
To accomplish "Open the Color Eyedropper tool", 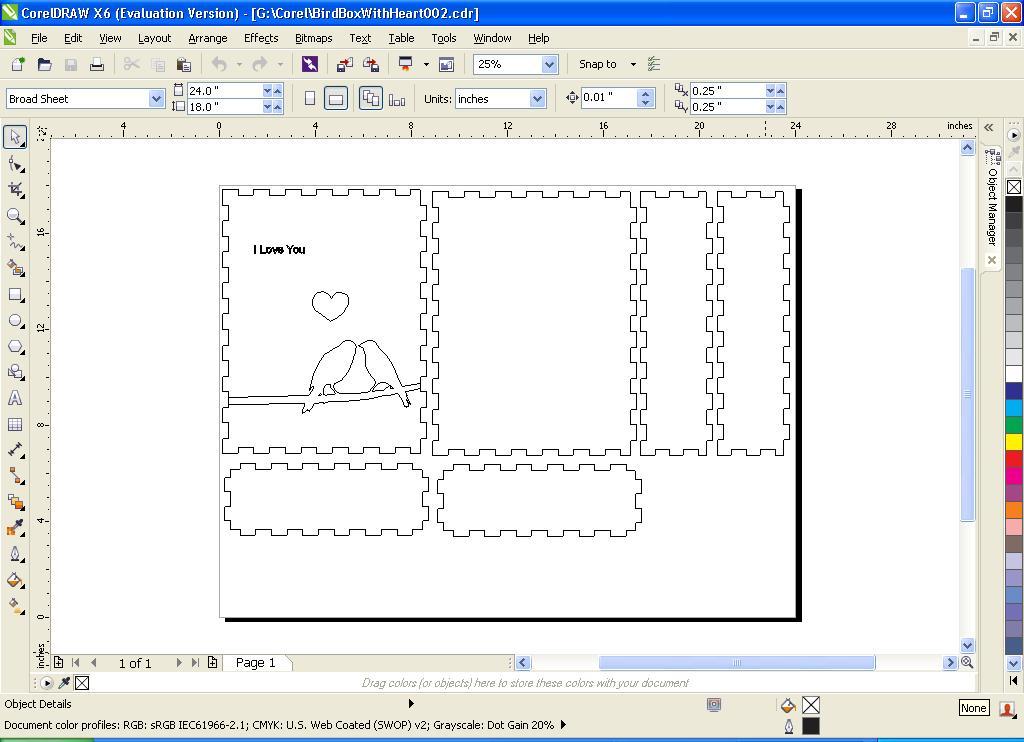I will tap(14, 528).
